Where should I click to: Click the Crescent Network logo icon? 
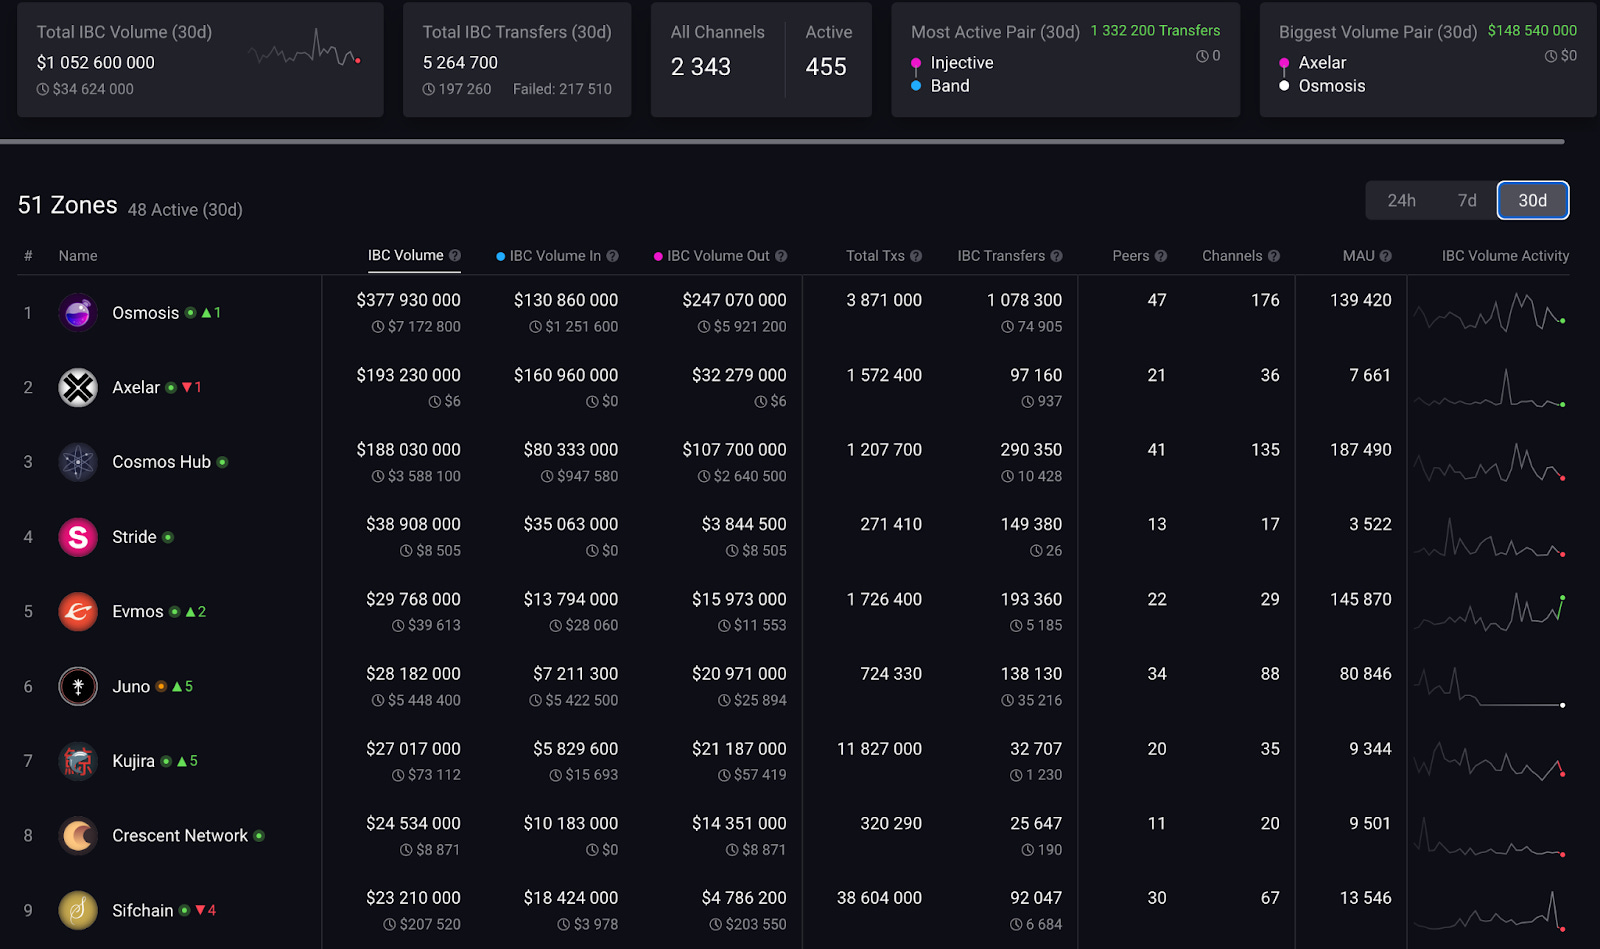point(78,836)
